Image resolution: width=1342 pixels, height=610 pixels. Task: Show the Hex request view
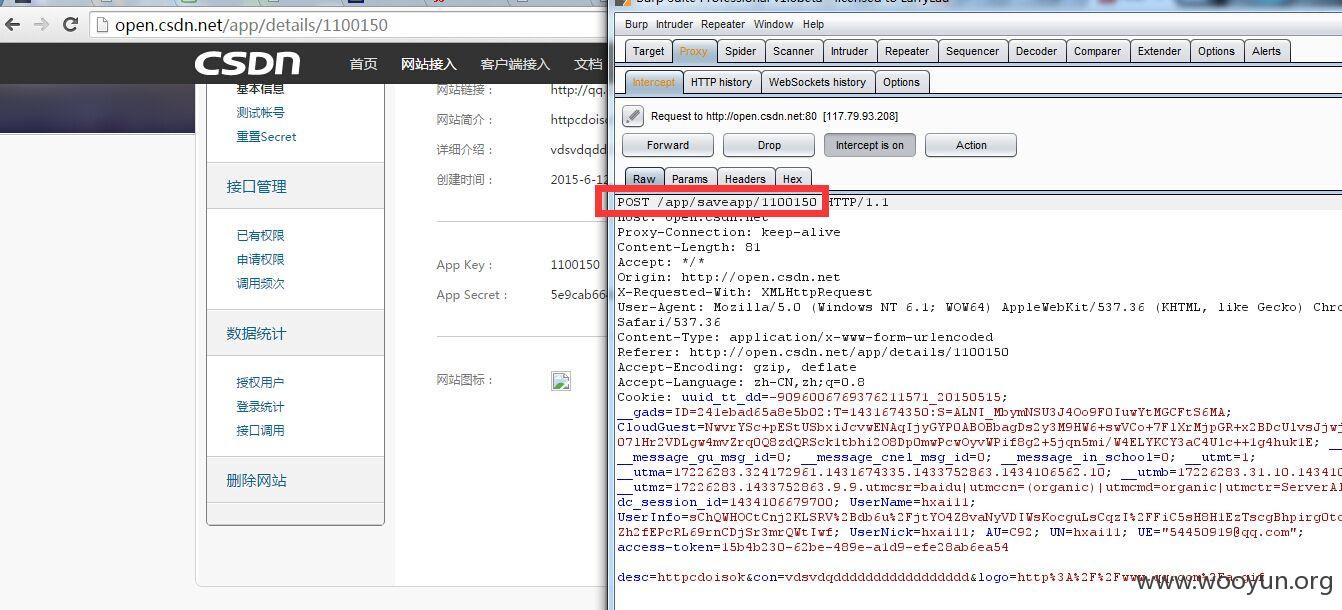(792, 179)
